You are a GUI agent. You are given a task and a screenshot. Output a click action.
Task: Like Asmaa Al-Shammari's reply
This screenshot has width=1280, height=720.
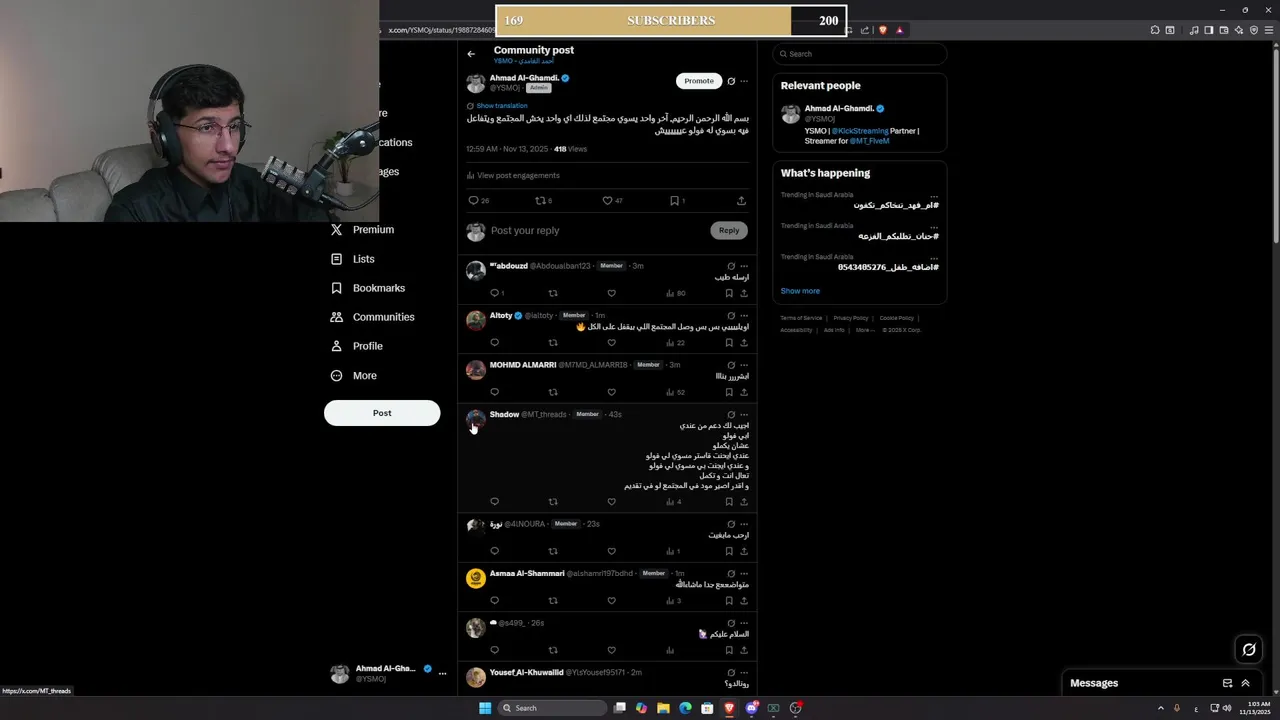611,600
